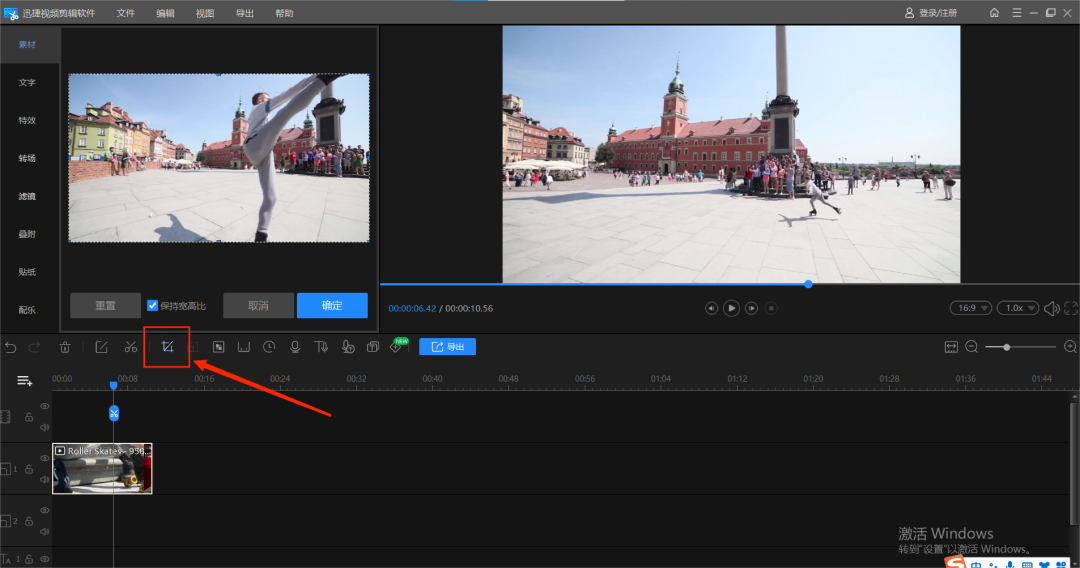The width and height of the screenshot is (1080, 568).
Task: Open the voice recording microphone tool
Action: (295, 347)
